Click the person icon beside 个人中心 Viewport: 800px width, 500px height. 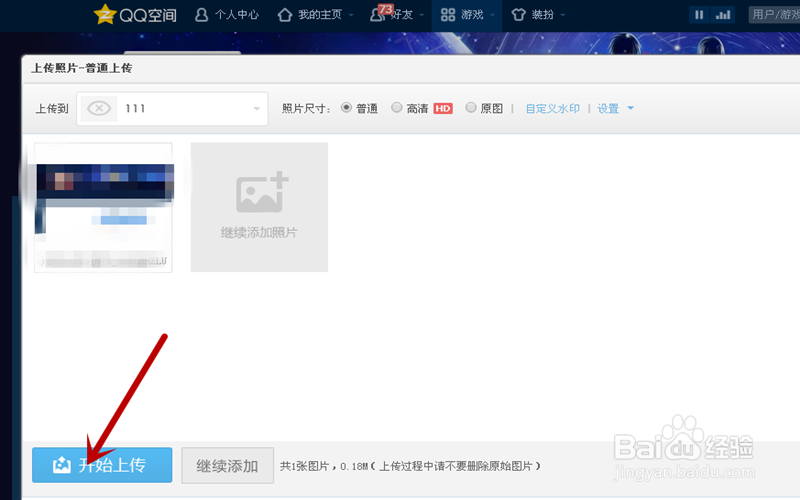(x=202, y=15)
